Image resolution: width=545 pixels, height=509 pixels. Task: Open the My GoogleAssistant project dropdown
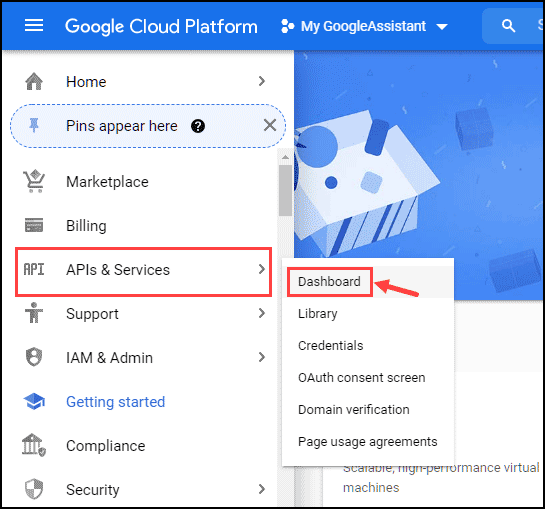tap(364, 26)
